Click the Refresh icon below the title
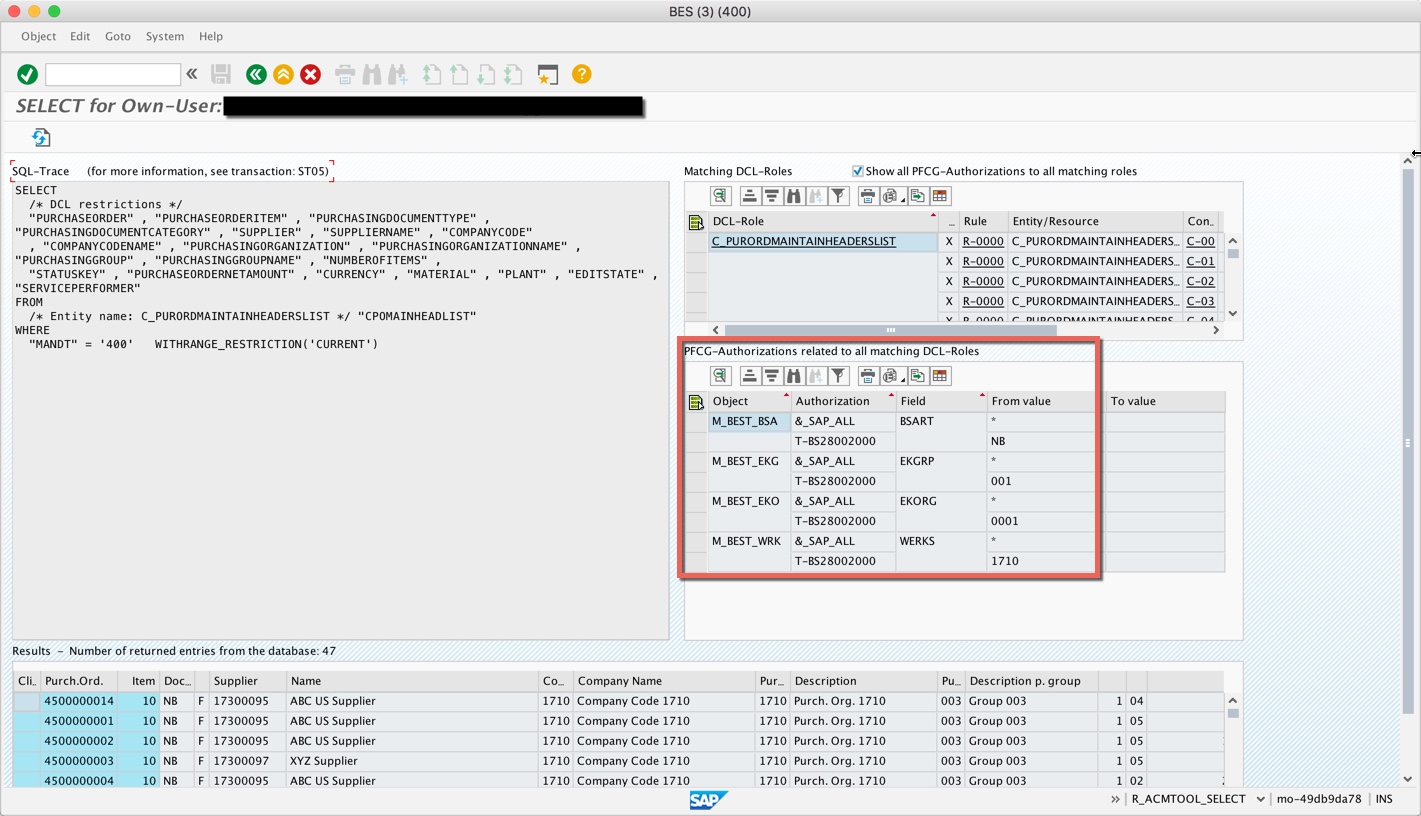The width and height of the screenshot is (1421, 816). coord(40,138)
